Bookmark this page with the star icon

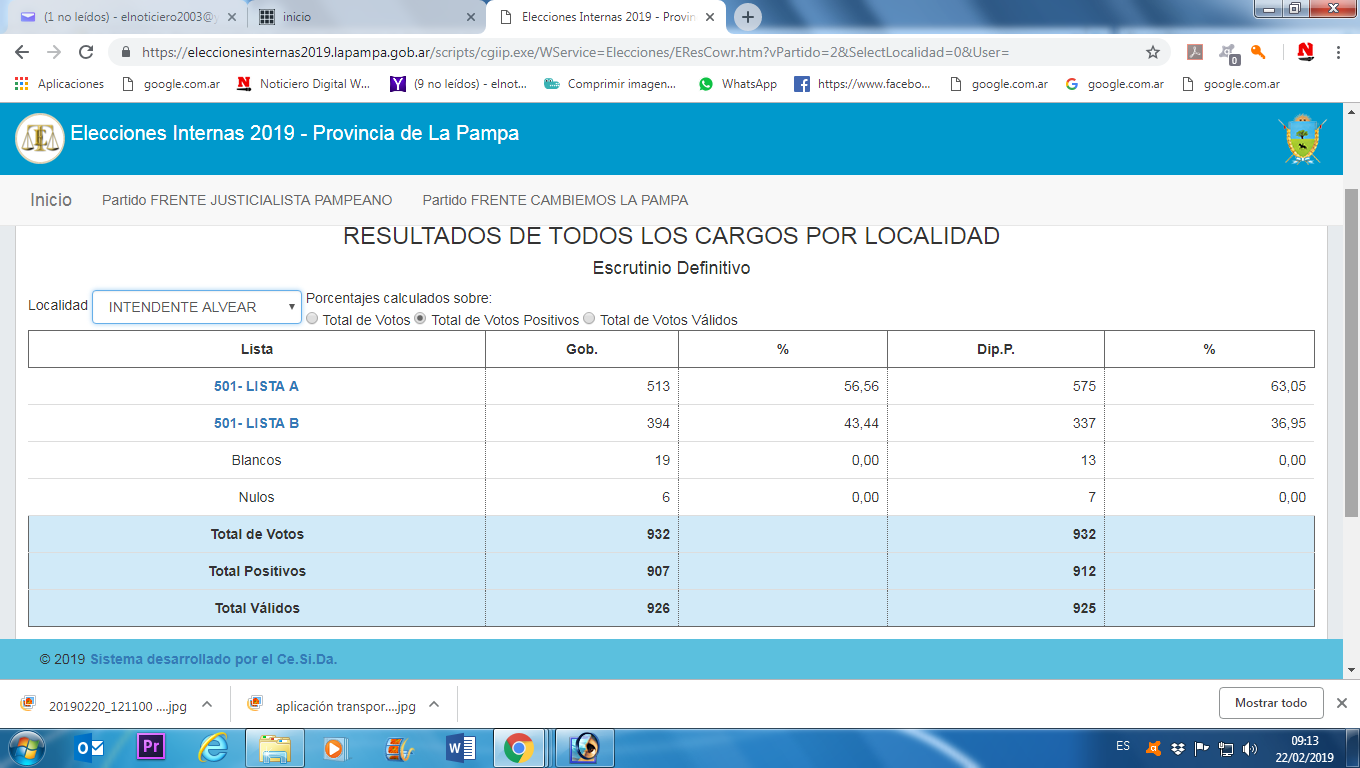pos(1153,52)
